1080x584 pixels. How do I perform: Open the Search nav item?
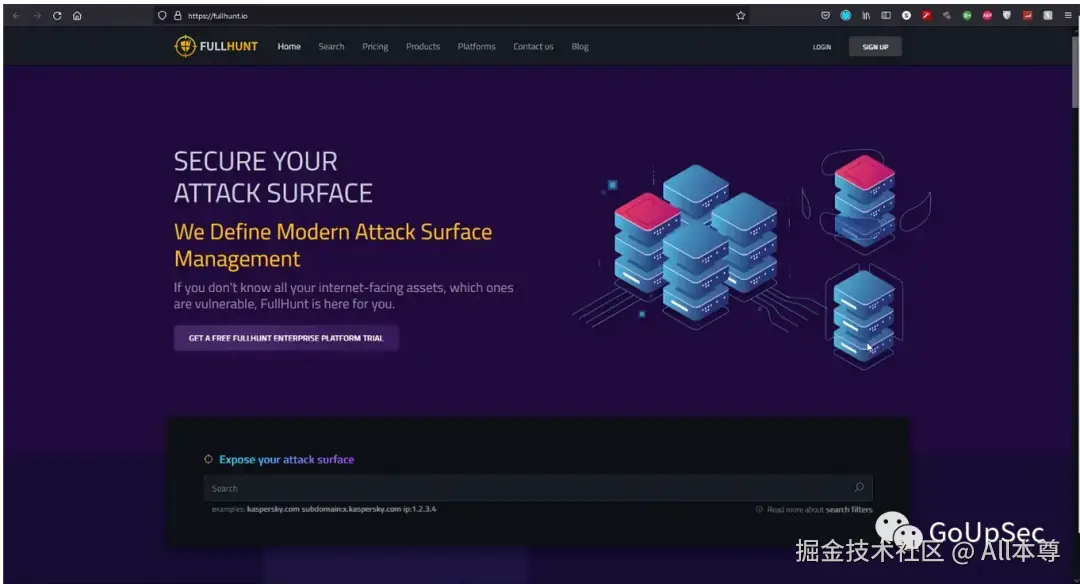(x=331, y=47)
